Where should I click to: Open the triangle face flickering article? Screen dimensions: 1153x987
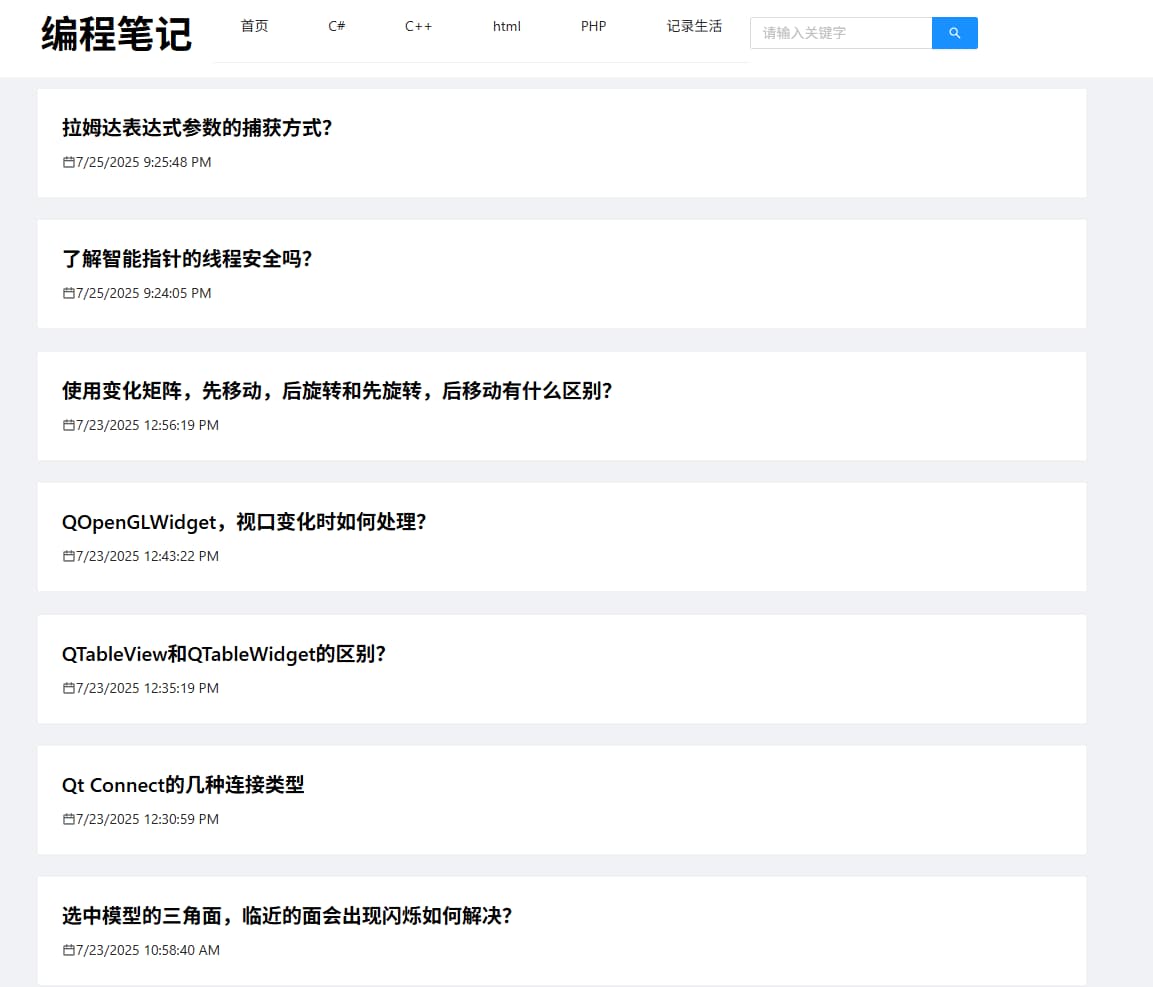pos(286,916)
